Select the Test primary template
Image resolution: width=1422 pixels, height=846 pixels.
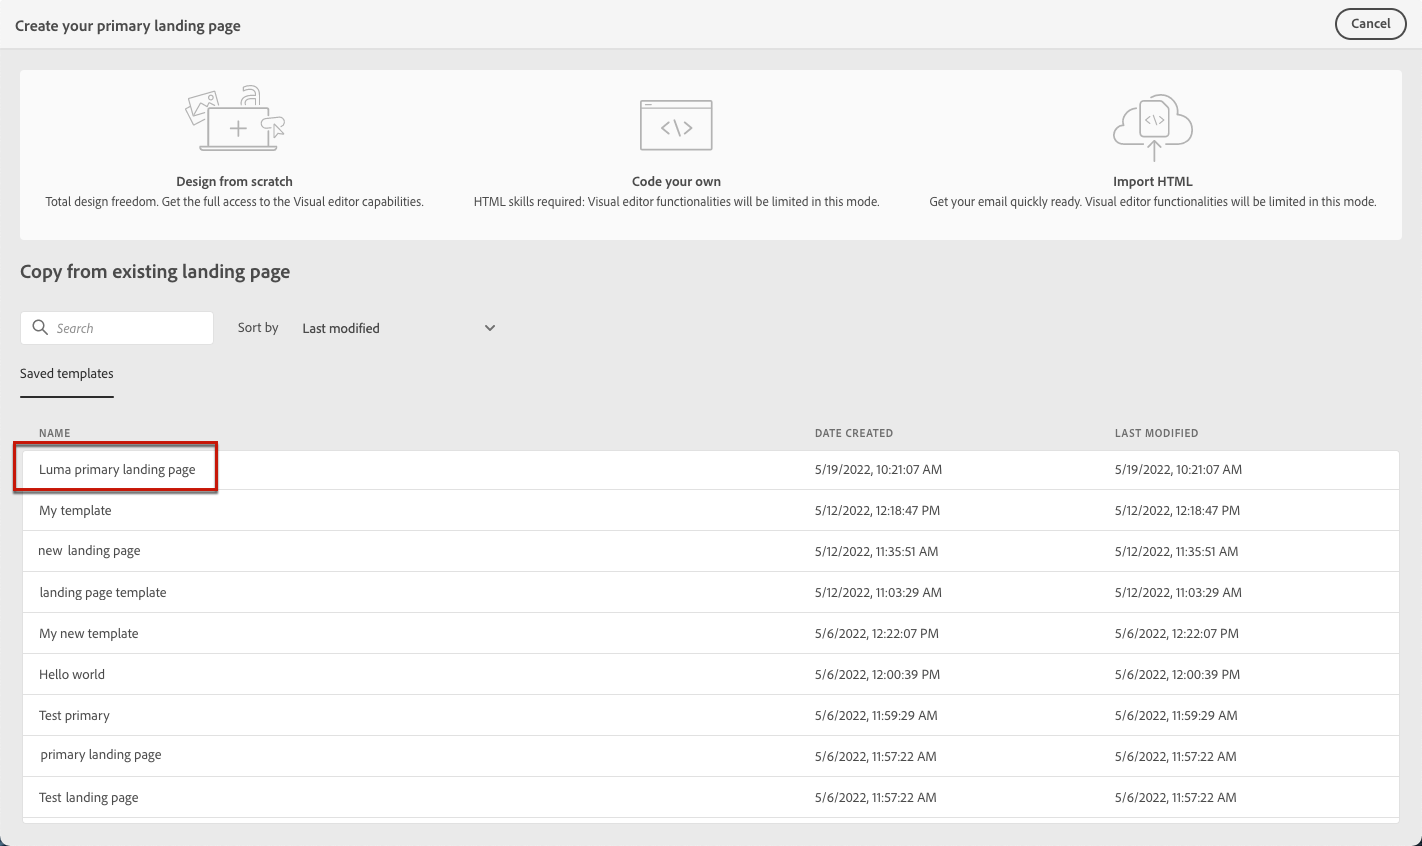coord(74,716)
